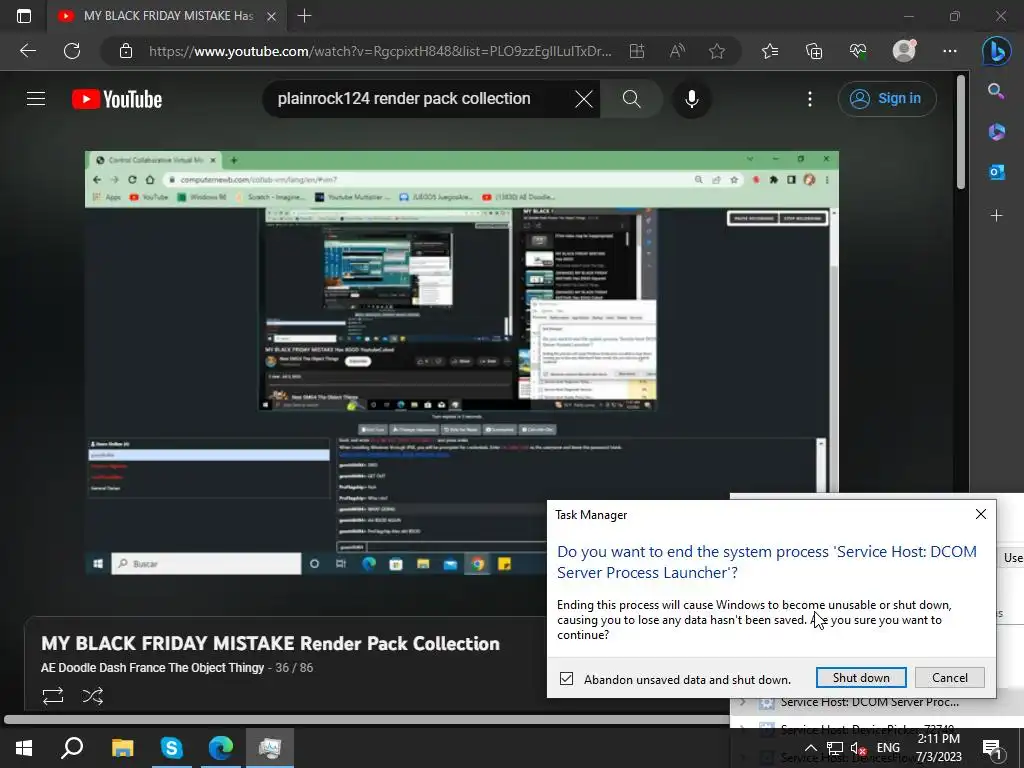Viewport: 1024px width, 768px height.
Task: Open Windows Start menu
Action: [x=24, y=748]
